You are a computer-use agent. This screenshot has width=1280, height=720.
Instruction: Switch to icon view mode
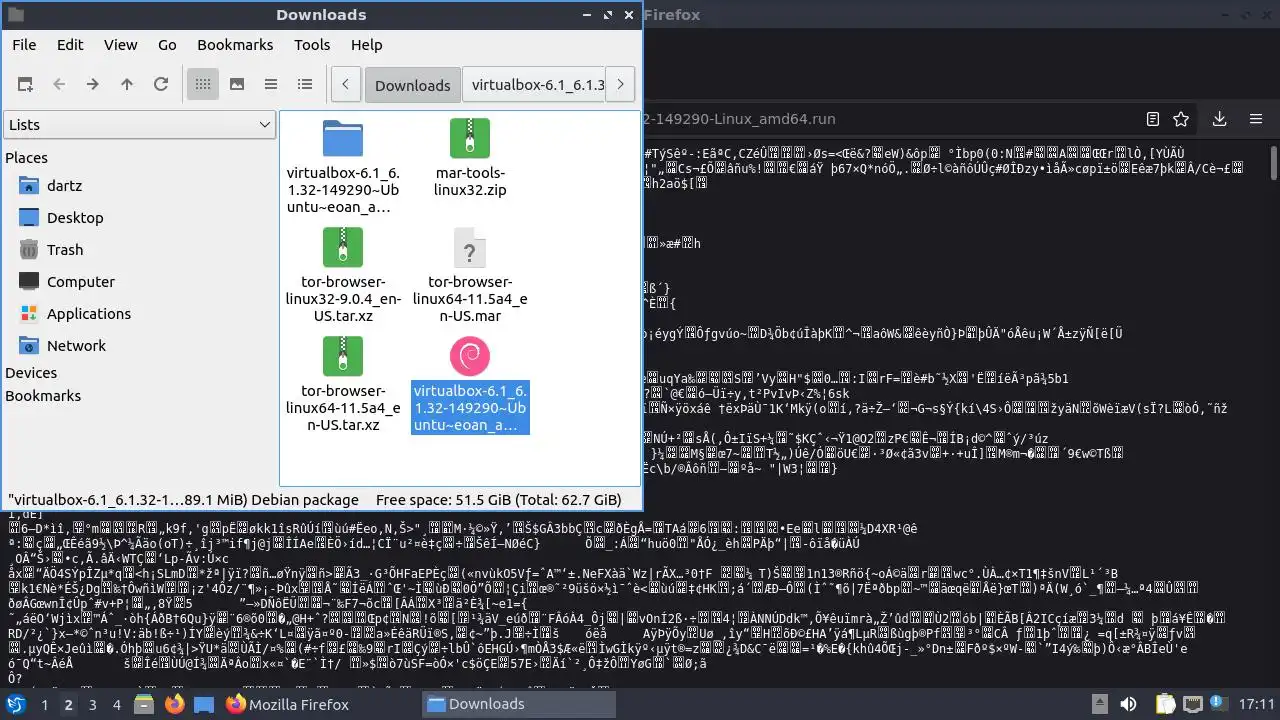203,85
